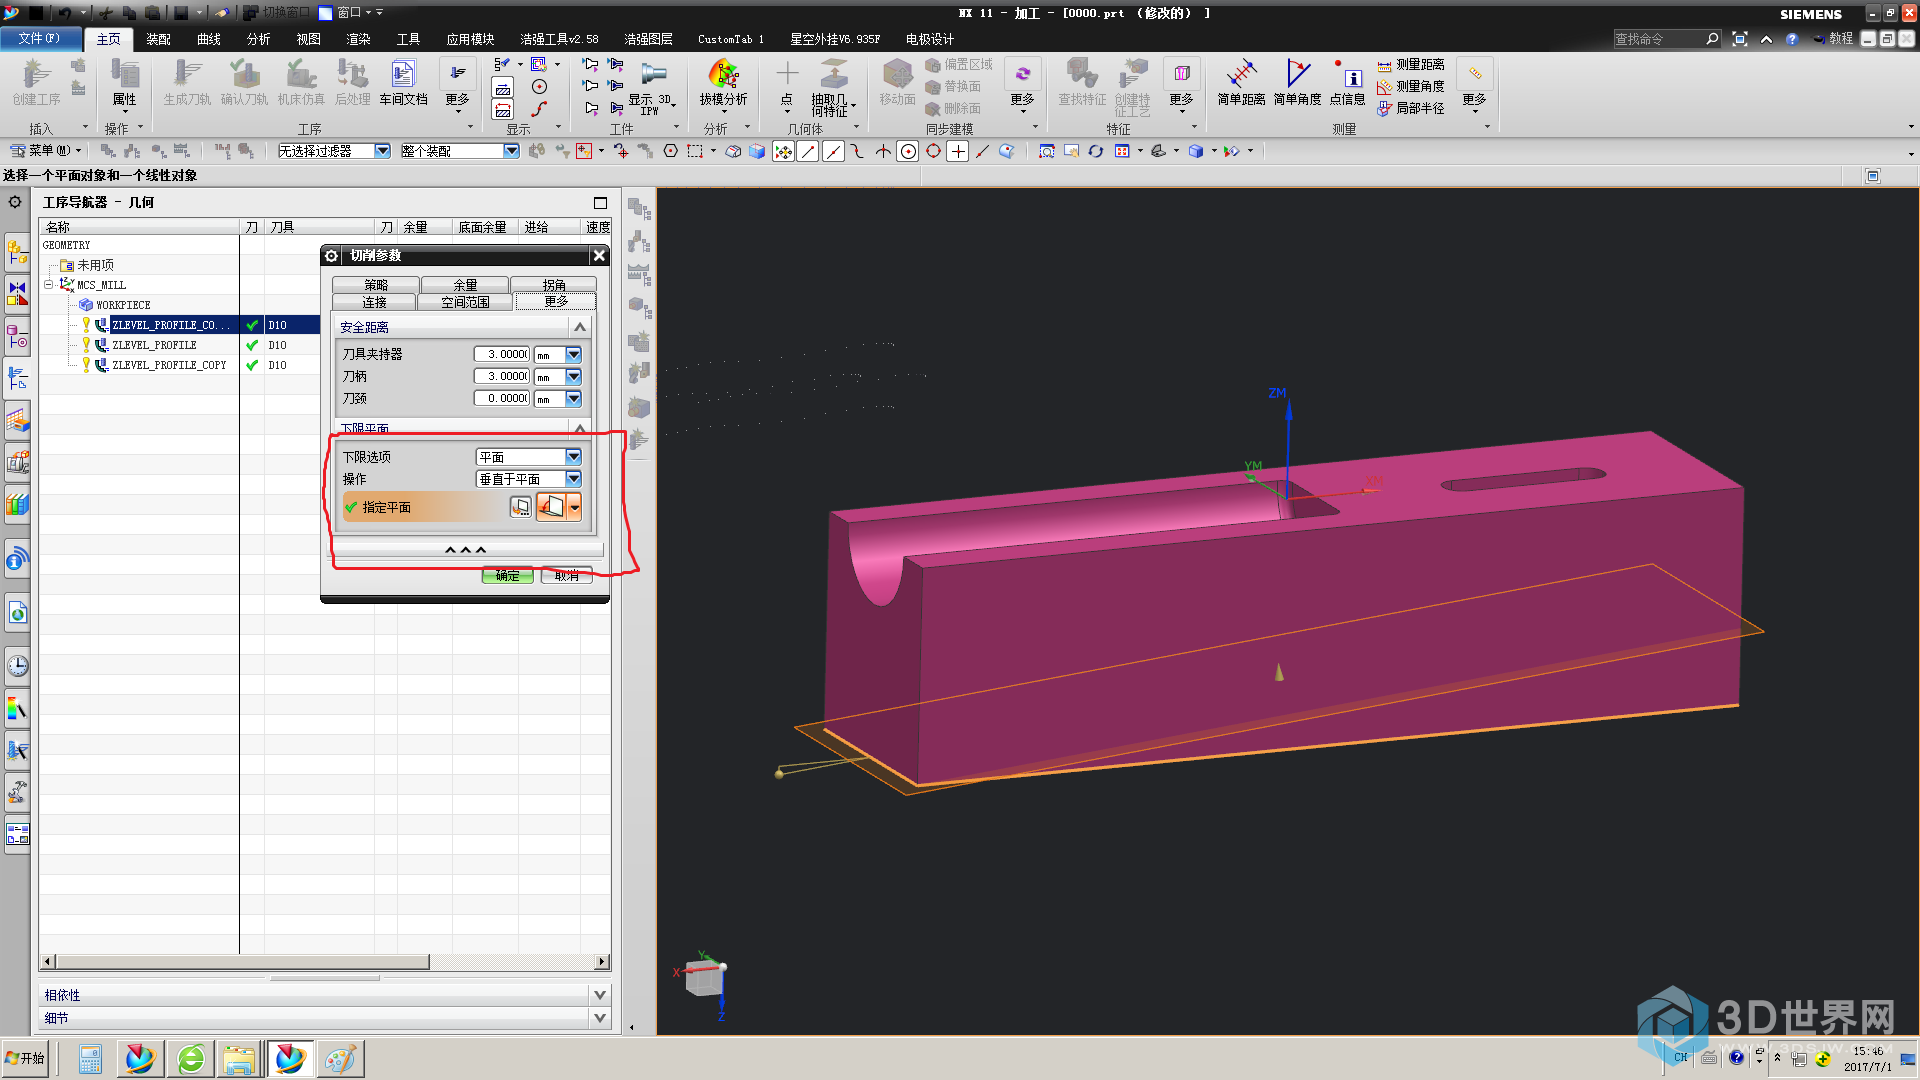Click 刀颈 value field 0.0000
This screenshot has height=1080, width=1920.
click(502, 398)
